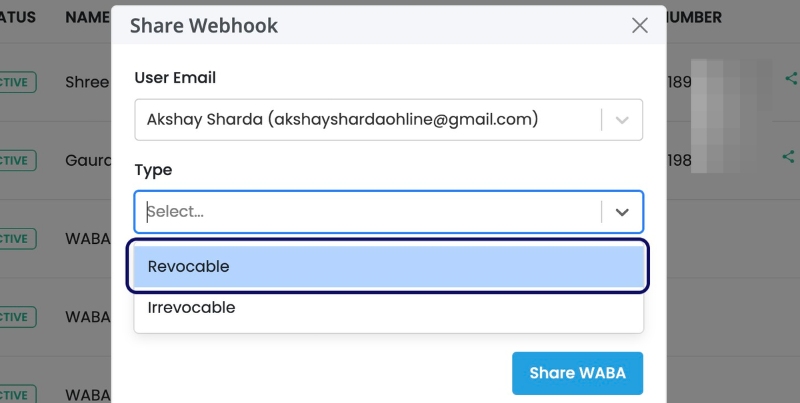Screen dimensions: 800x403
Task: Click the selected Akshay Sharda email value
Action: 342,119
